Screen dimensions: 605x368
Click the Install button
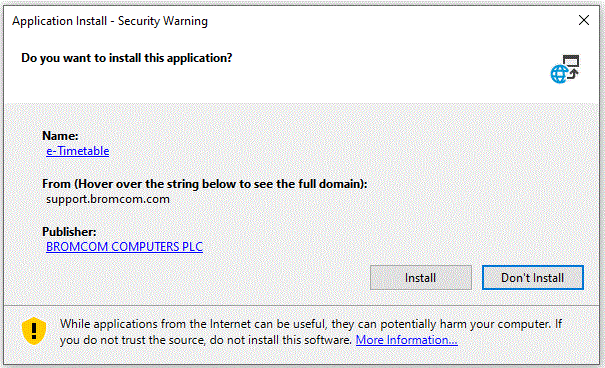(421, 278)
